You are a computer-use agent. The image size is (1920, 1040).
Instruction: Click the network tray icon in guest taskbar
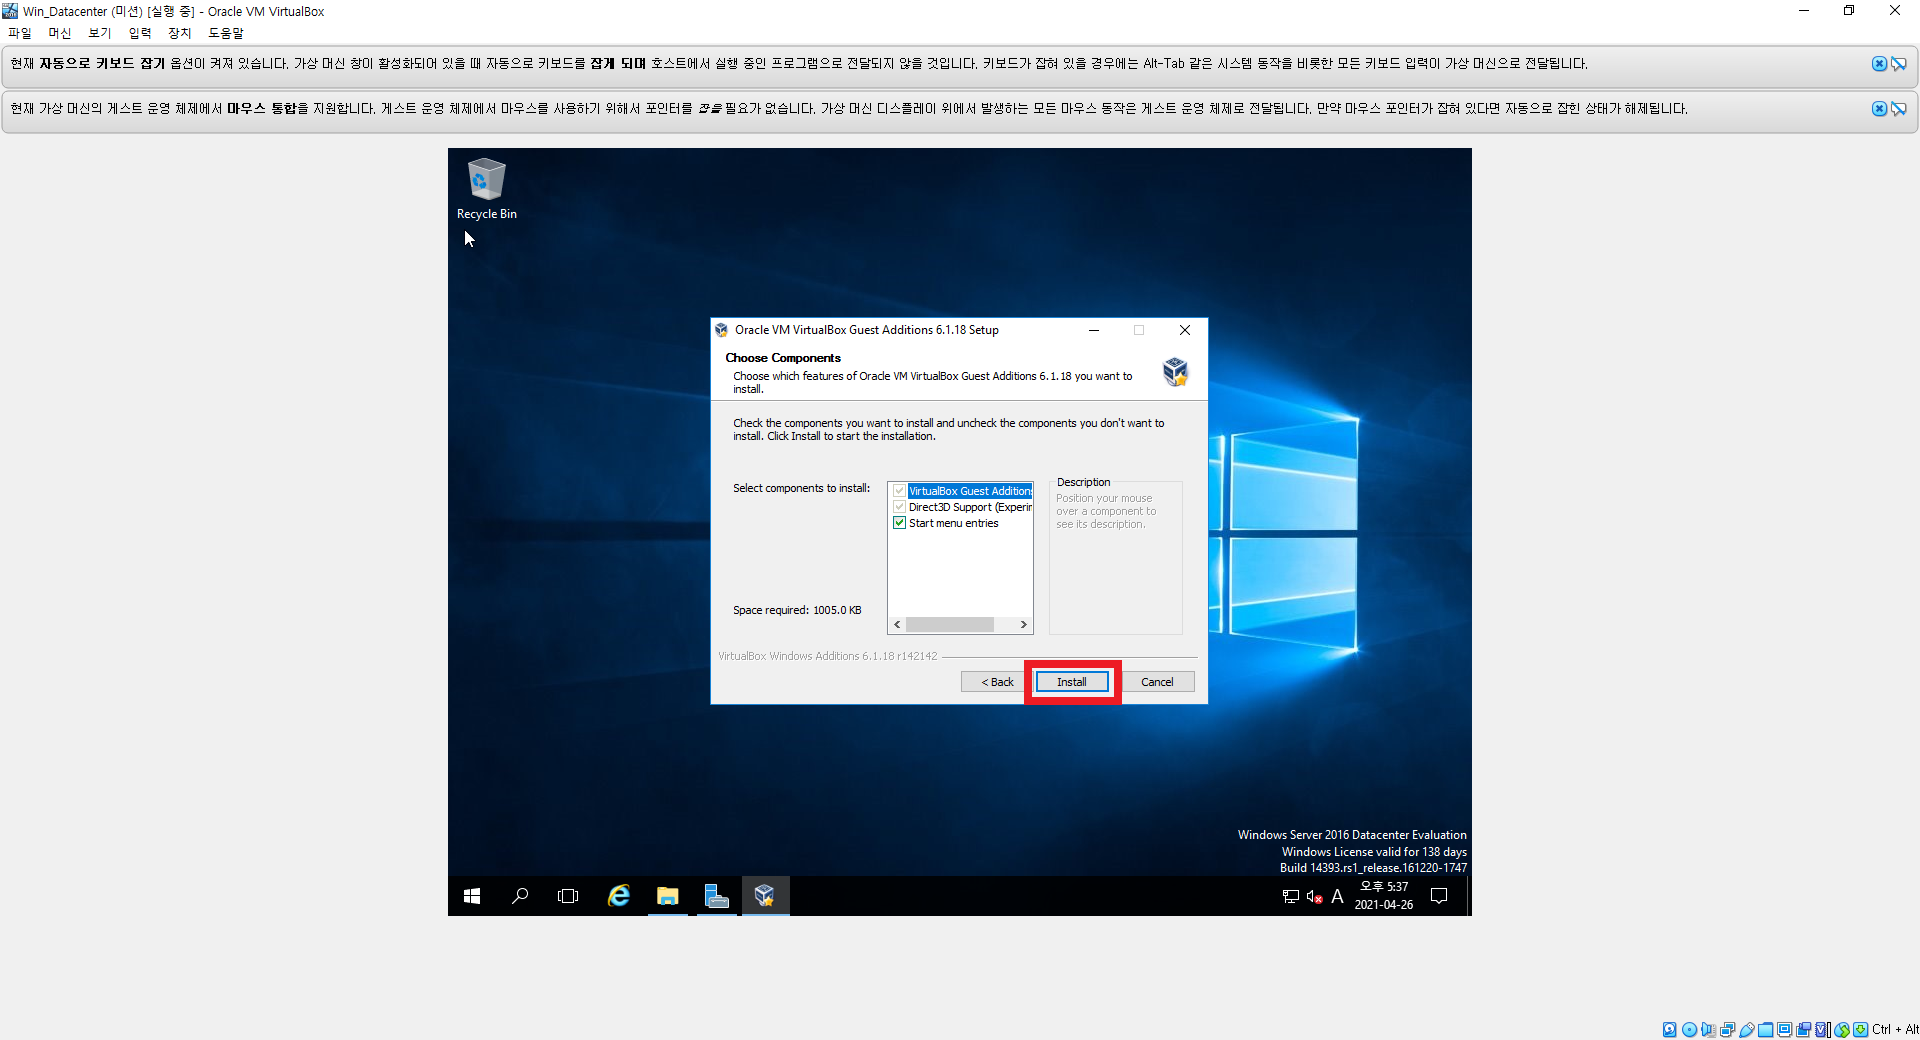(1291, 897)
